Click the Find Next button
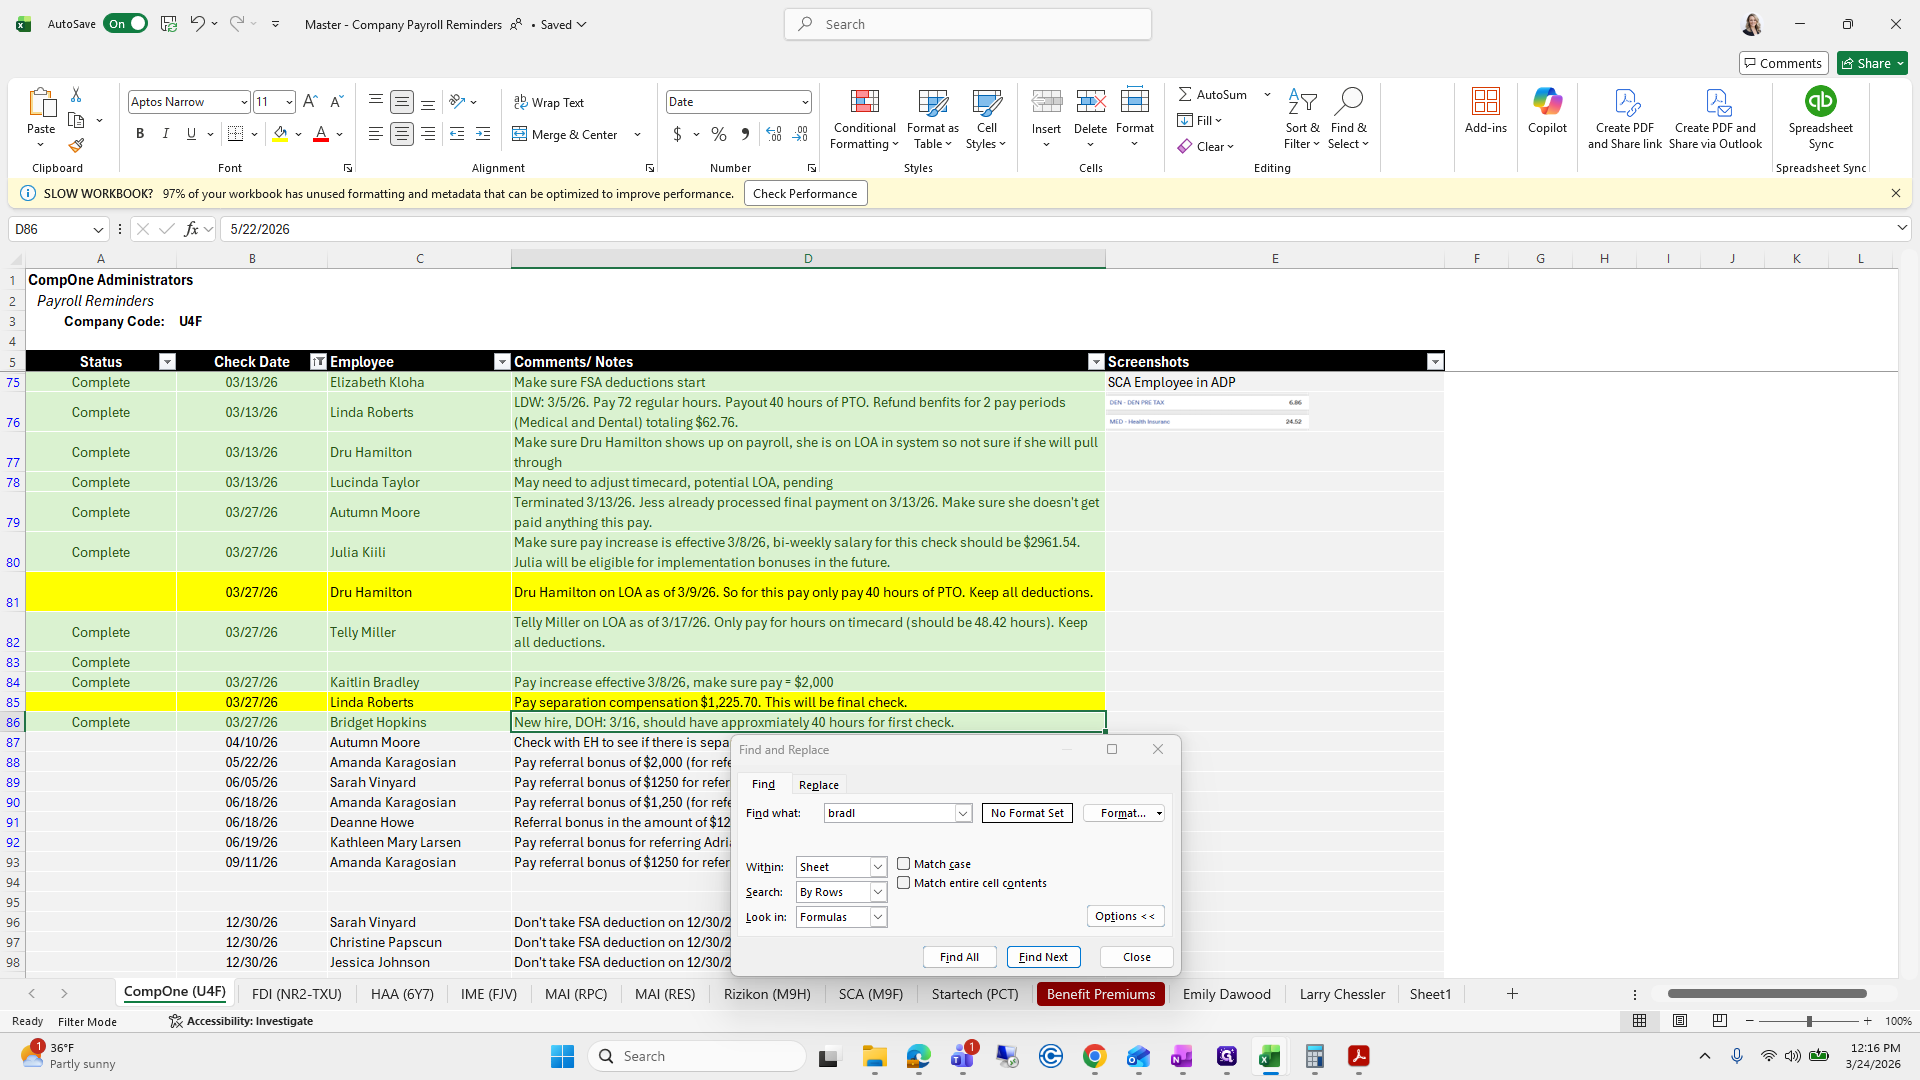The height and width of the screenshot is (1080, 1920). tap(1043, 957)
